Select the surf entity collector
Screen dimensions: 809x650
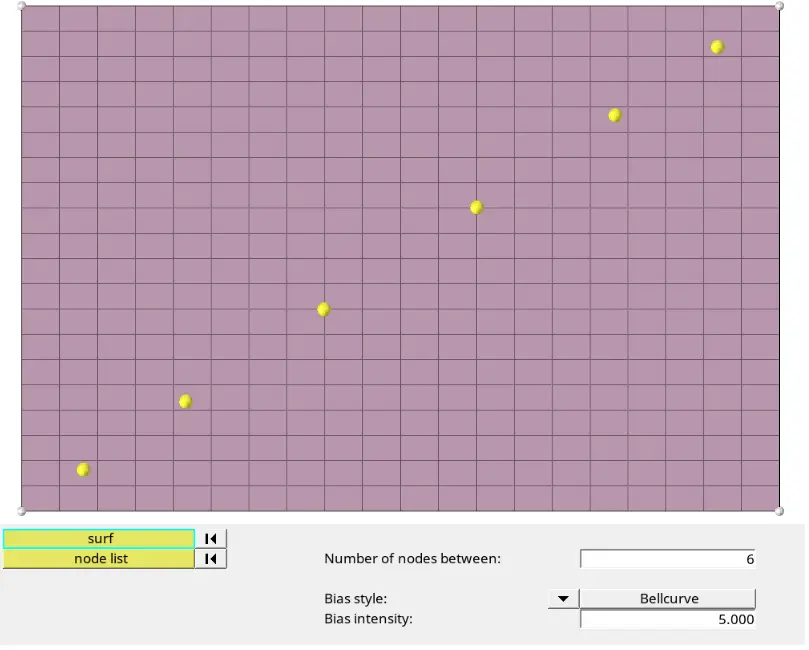coord(99,541)
